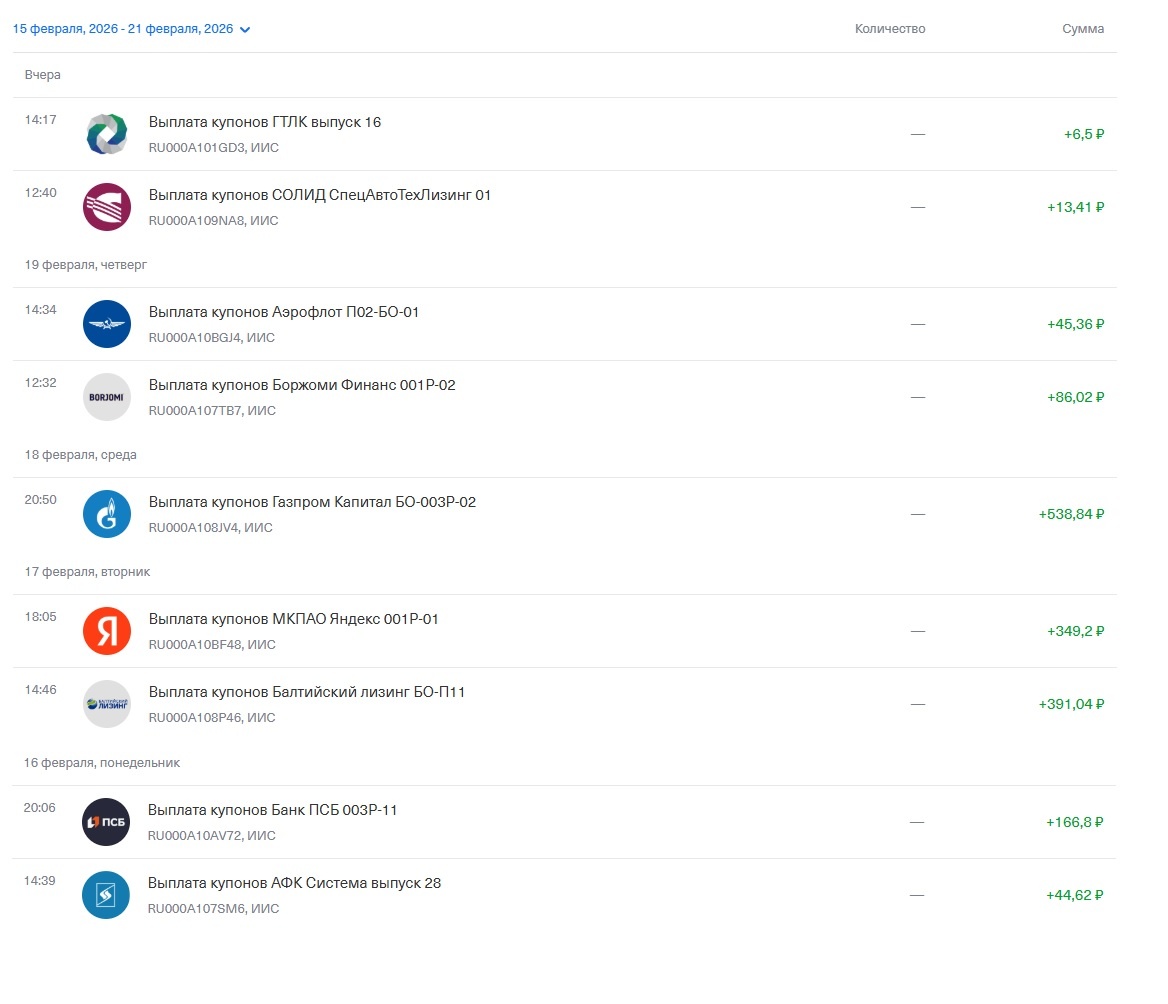
Task: Click the Аэрофлот logo icon
Action: pos(107,324)
